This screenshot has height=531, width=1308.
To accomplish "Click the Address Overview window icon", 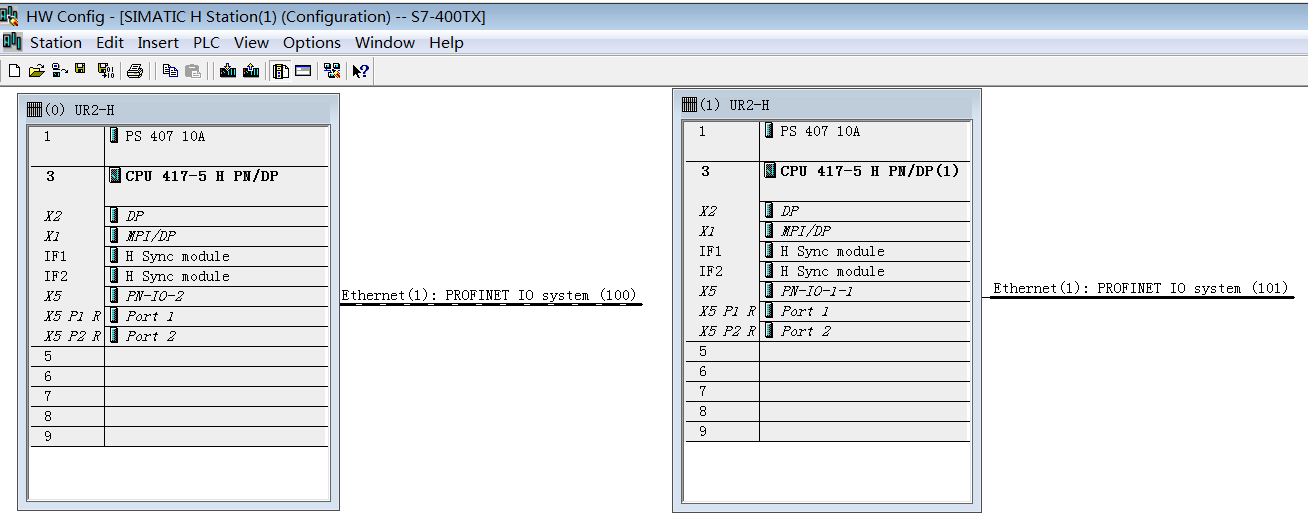I will pyautogui.click(x=303, y=71).
